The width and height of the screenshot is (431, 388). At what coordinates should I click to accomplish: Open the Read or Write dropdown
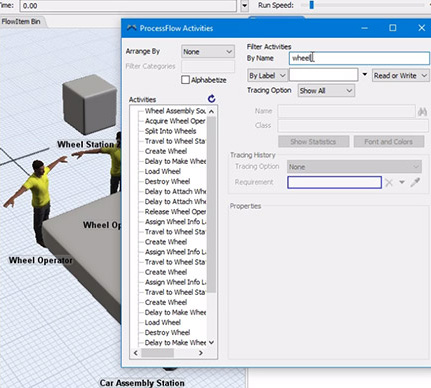(400, 76)
